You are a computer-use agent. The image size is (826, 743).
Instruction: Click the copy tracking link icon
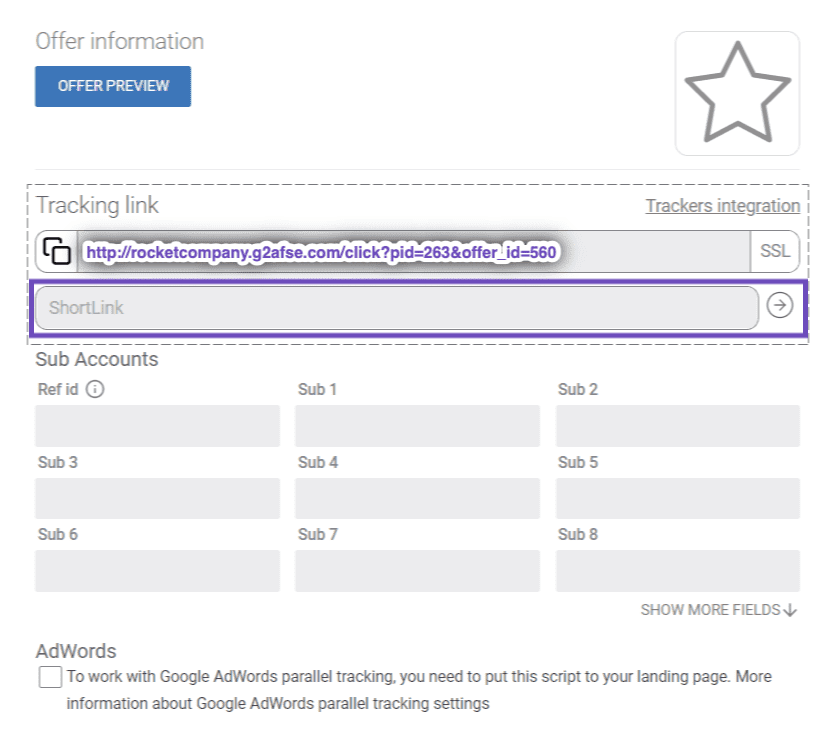click(x=58, y=252)
